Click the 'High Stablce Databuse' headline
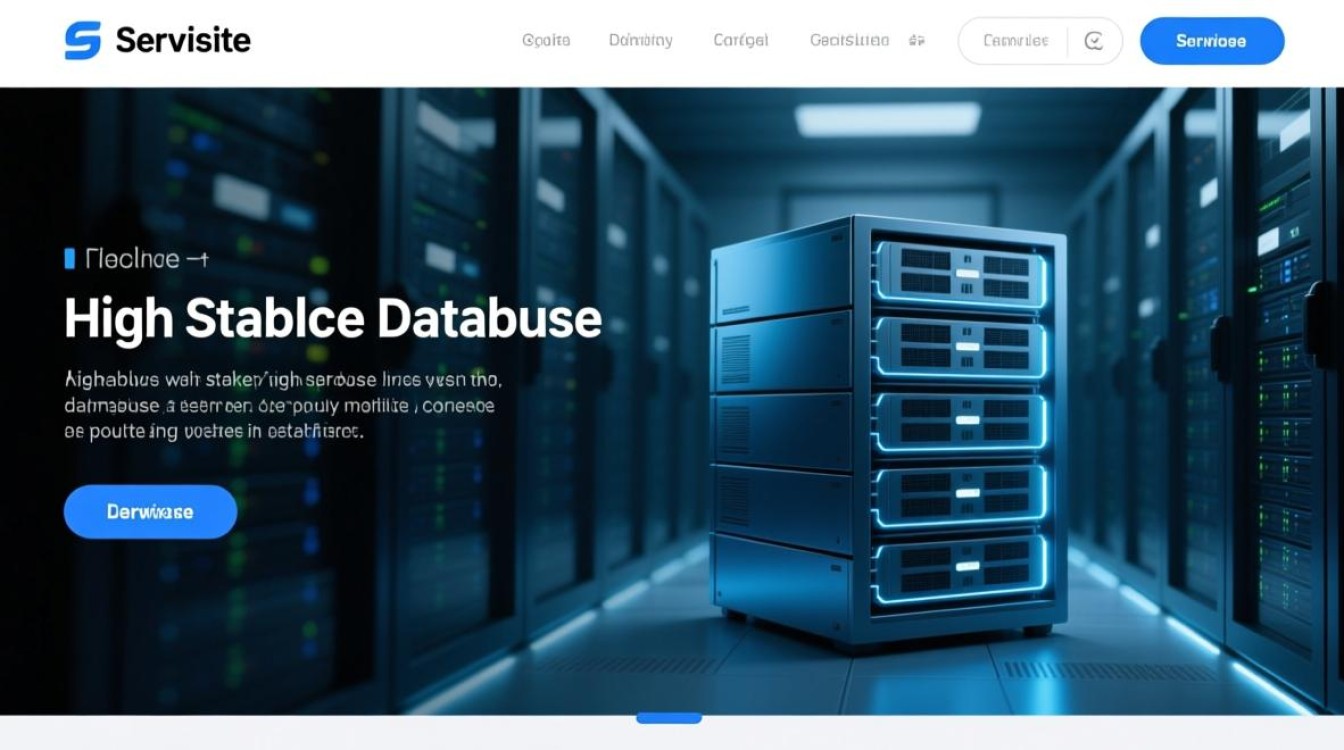Viewport: 1344px width, 750px height. (332, 318)
